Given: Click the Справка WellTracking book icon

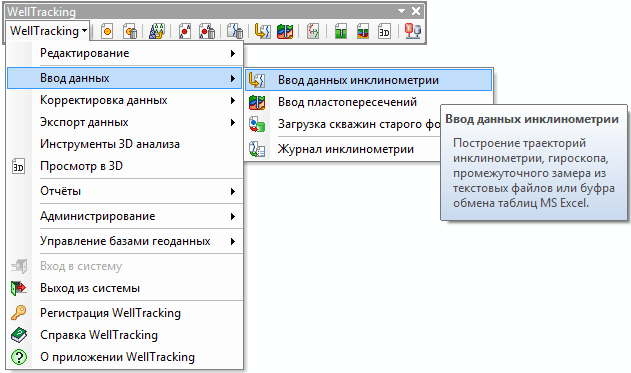Looking at the screenshot, I should (19, 335).
